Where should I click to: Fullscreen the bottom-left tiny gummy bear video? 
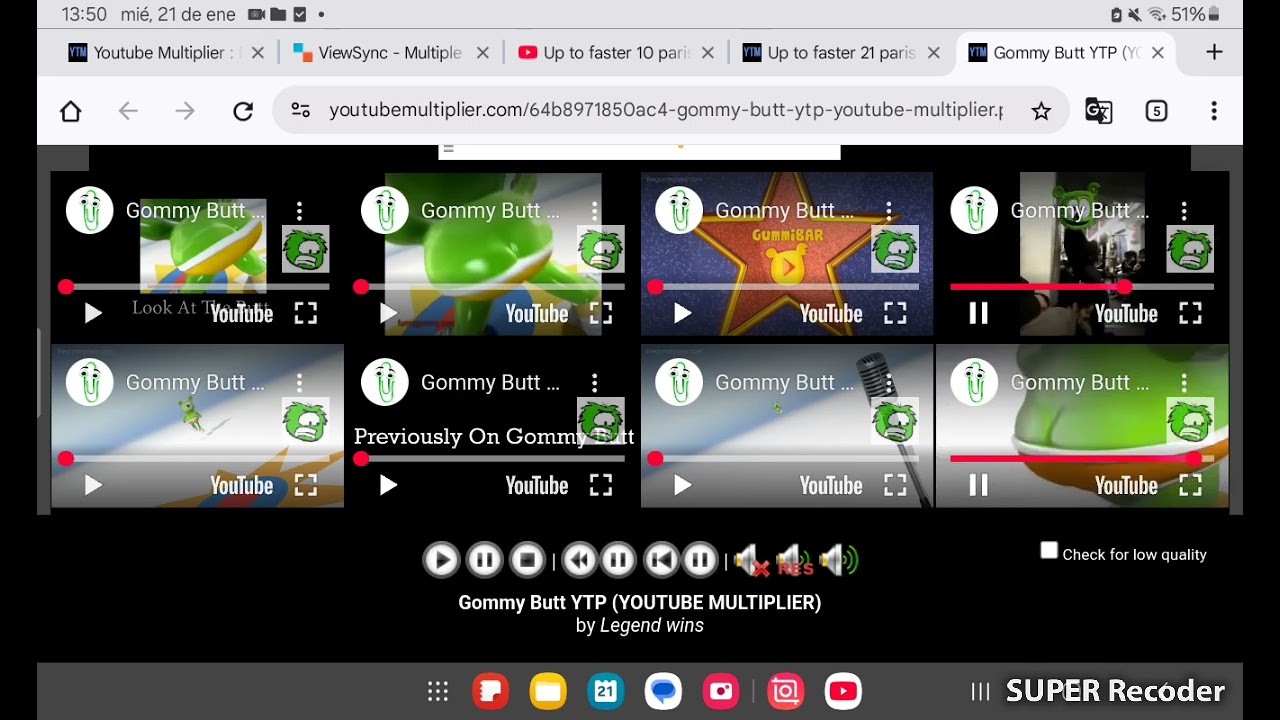click(306, 486)
